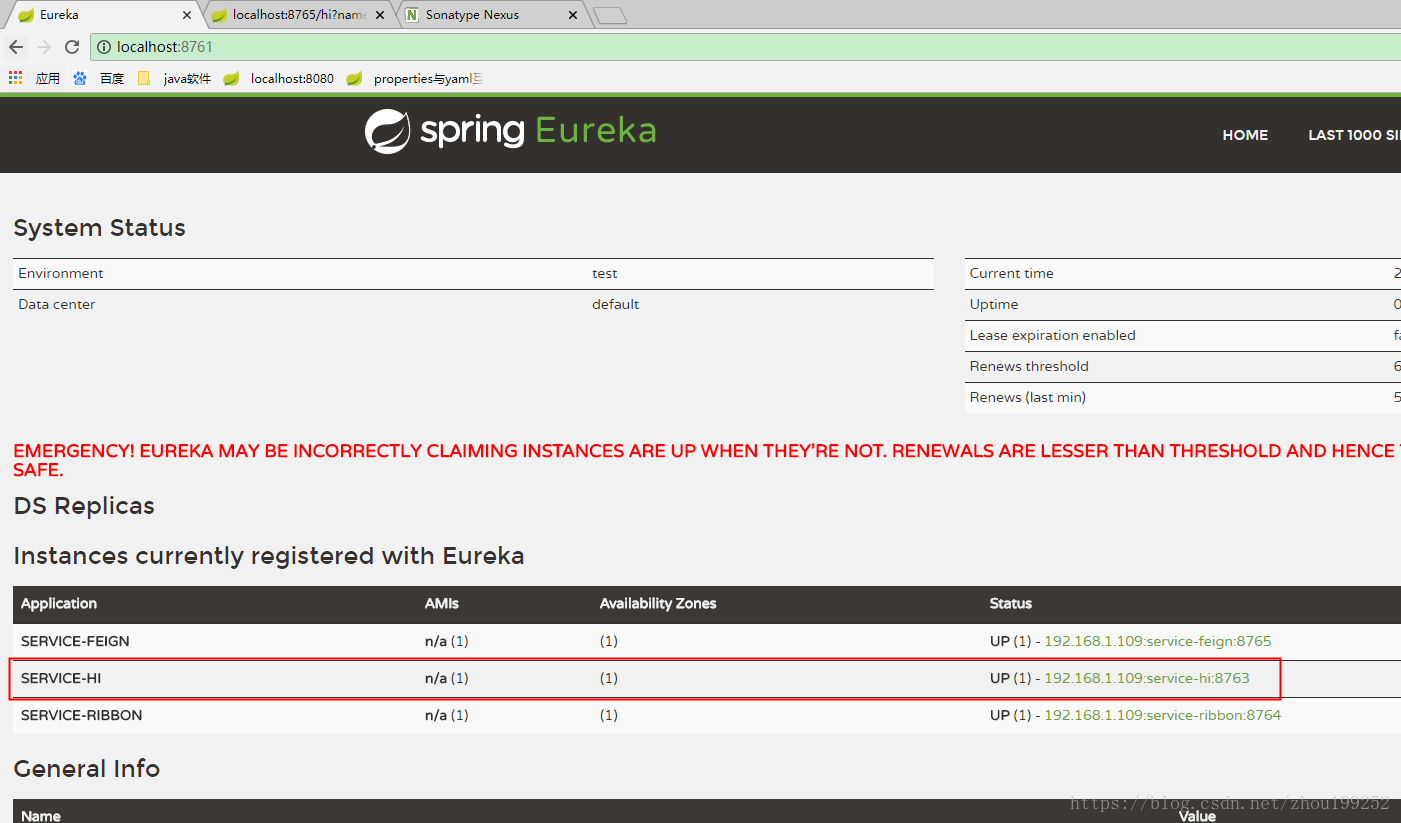Close the Sonatype Nexus tab
Image resolution: width=1401 pixels, height=823 pixels.
(x=573, y=15)
